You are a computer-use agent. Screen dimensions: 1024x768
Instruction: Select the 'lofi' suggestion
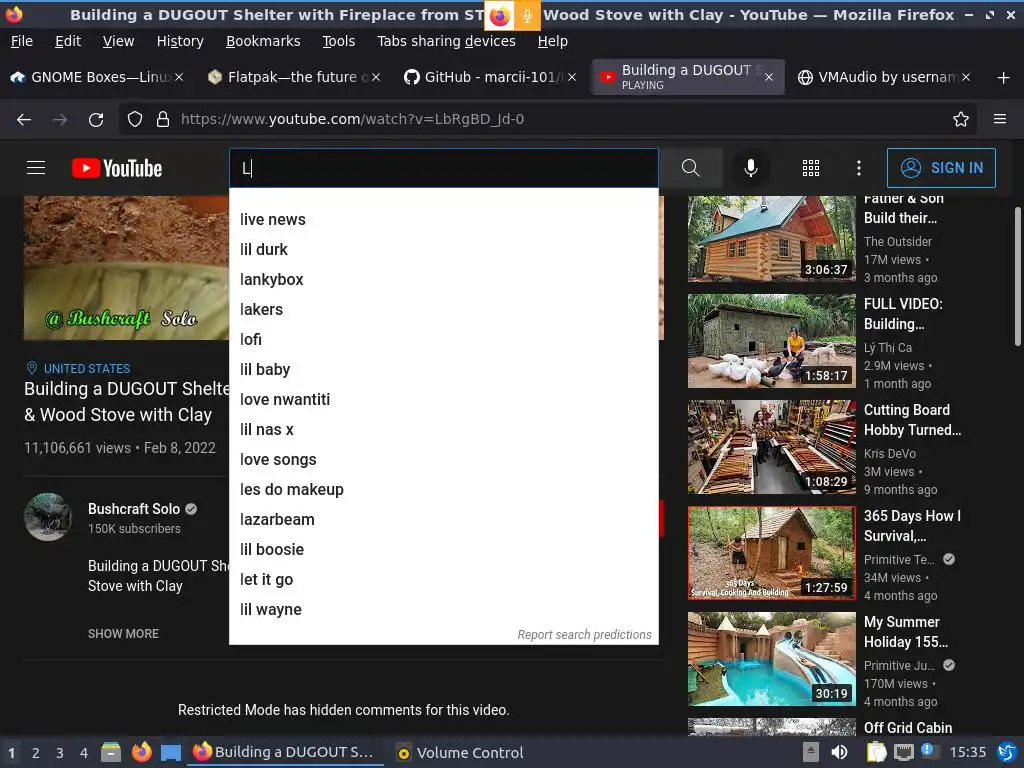click(443, 340)
